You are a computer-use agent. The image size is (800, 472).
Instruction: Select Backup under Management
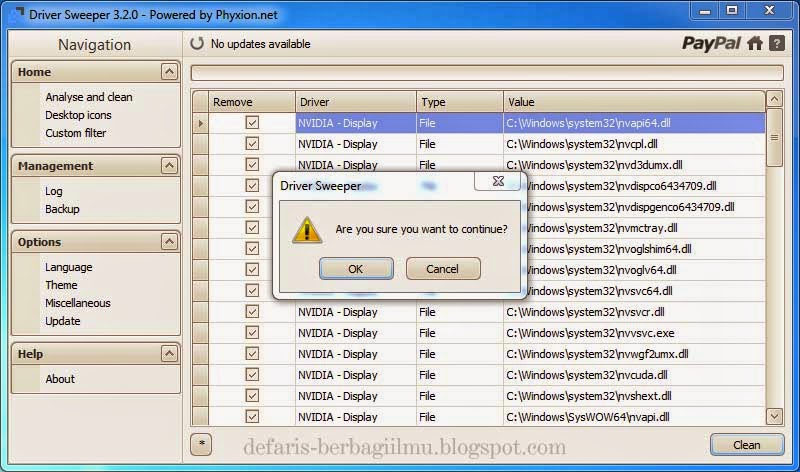(x=62, y=209)
